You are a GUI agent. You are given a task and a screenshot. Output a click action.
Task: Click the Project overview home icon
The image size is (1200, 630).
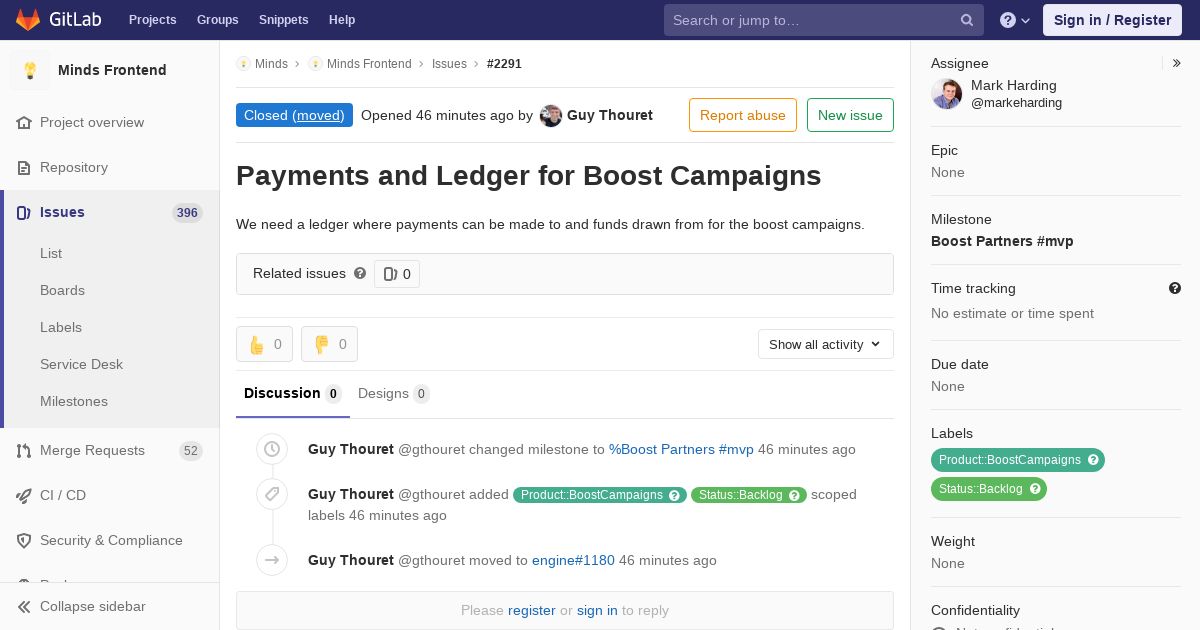pos(24,122)
